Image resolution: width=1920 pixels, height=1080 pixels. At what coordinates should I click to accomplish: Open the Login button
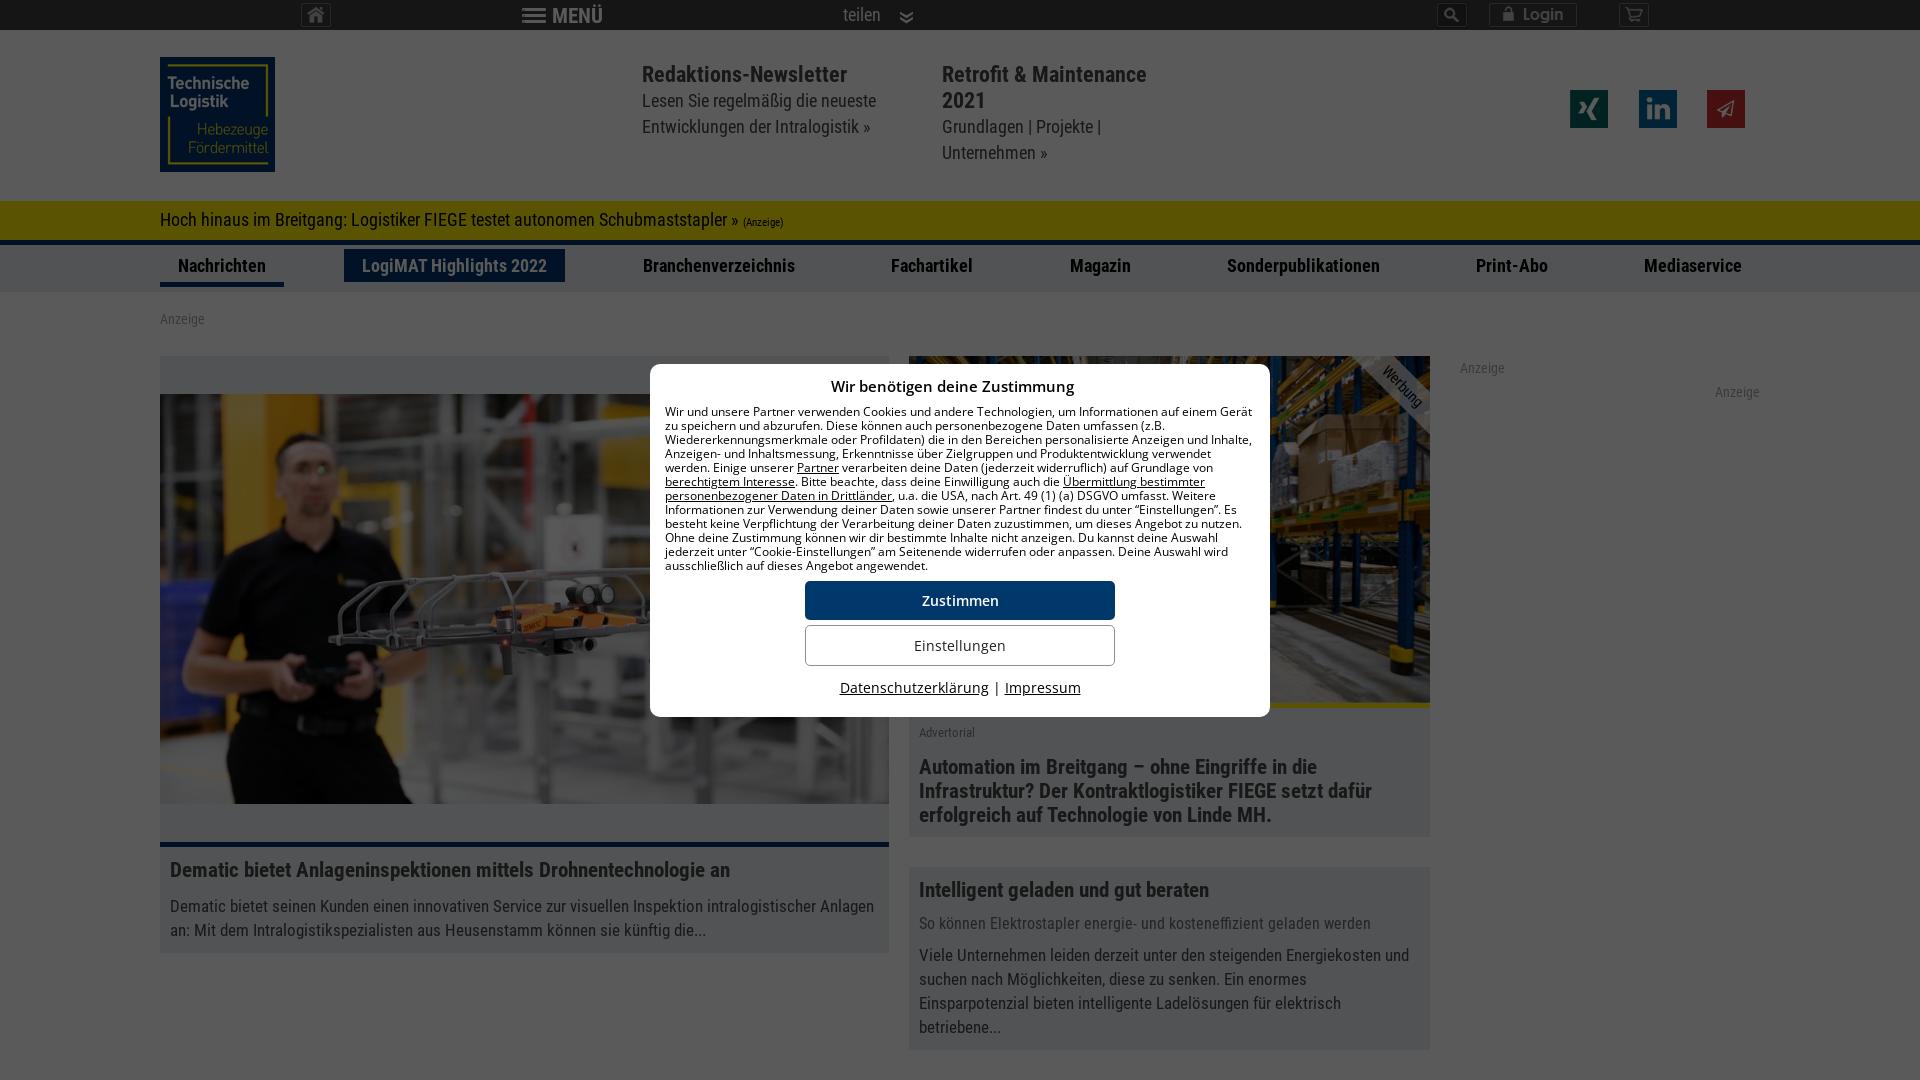tap(1532, 15)
